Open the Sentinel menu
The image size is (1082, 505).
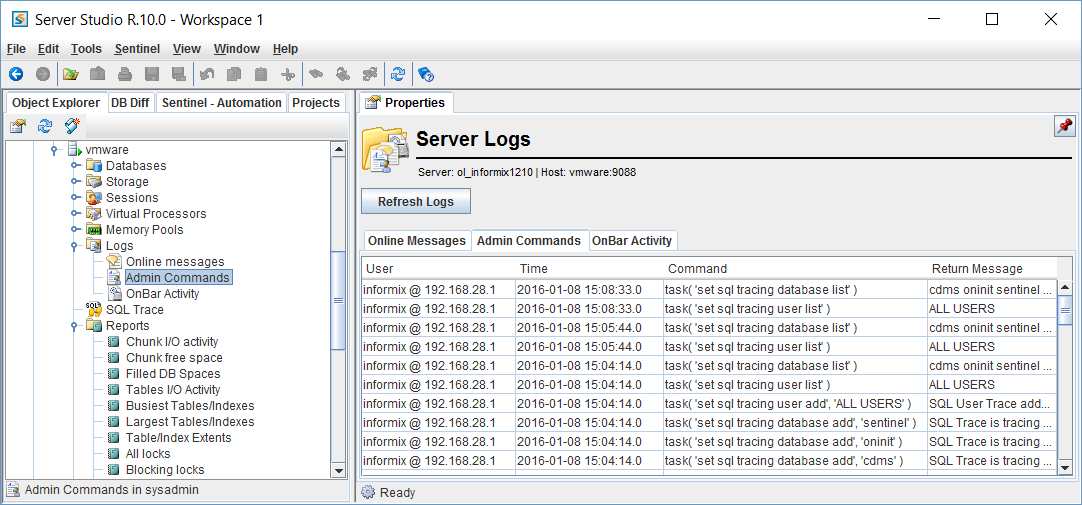pyautogui.click(x=136, y=49)
